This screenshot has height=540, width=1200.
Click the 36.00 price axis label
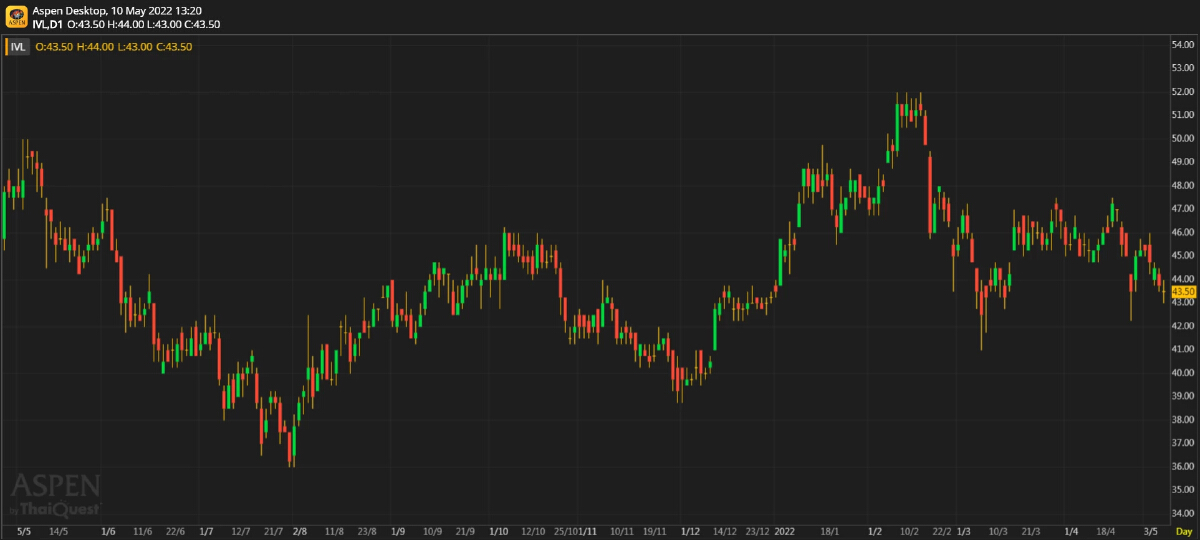tap(1184, 466)
